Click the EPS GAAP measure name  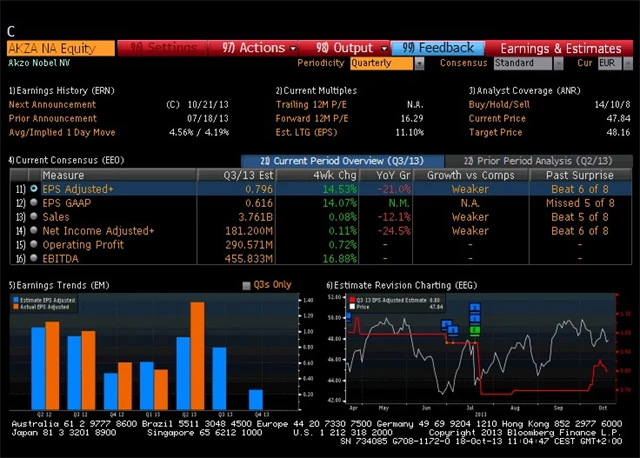(x=67, y=203)
